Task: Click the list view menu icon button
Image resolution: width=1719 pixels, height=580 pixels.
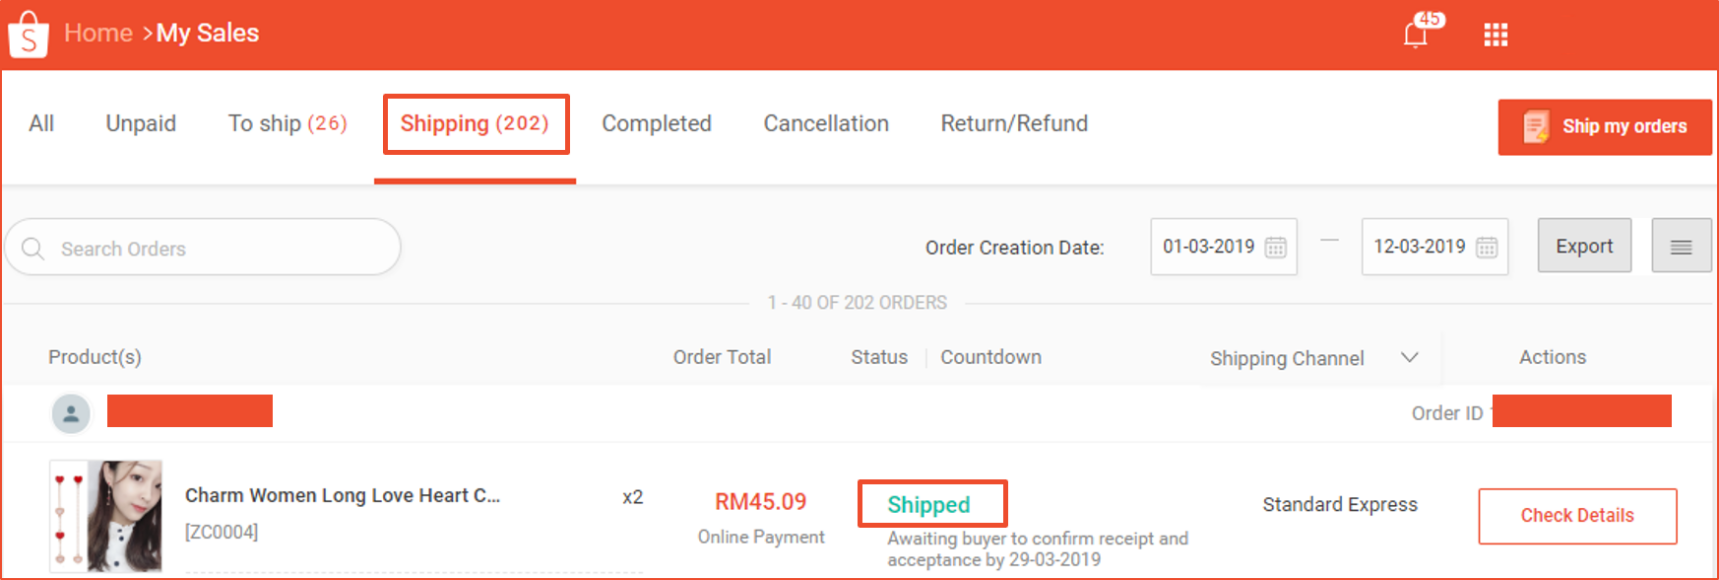Action: pos(1681,246)
